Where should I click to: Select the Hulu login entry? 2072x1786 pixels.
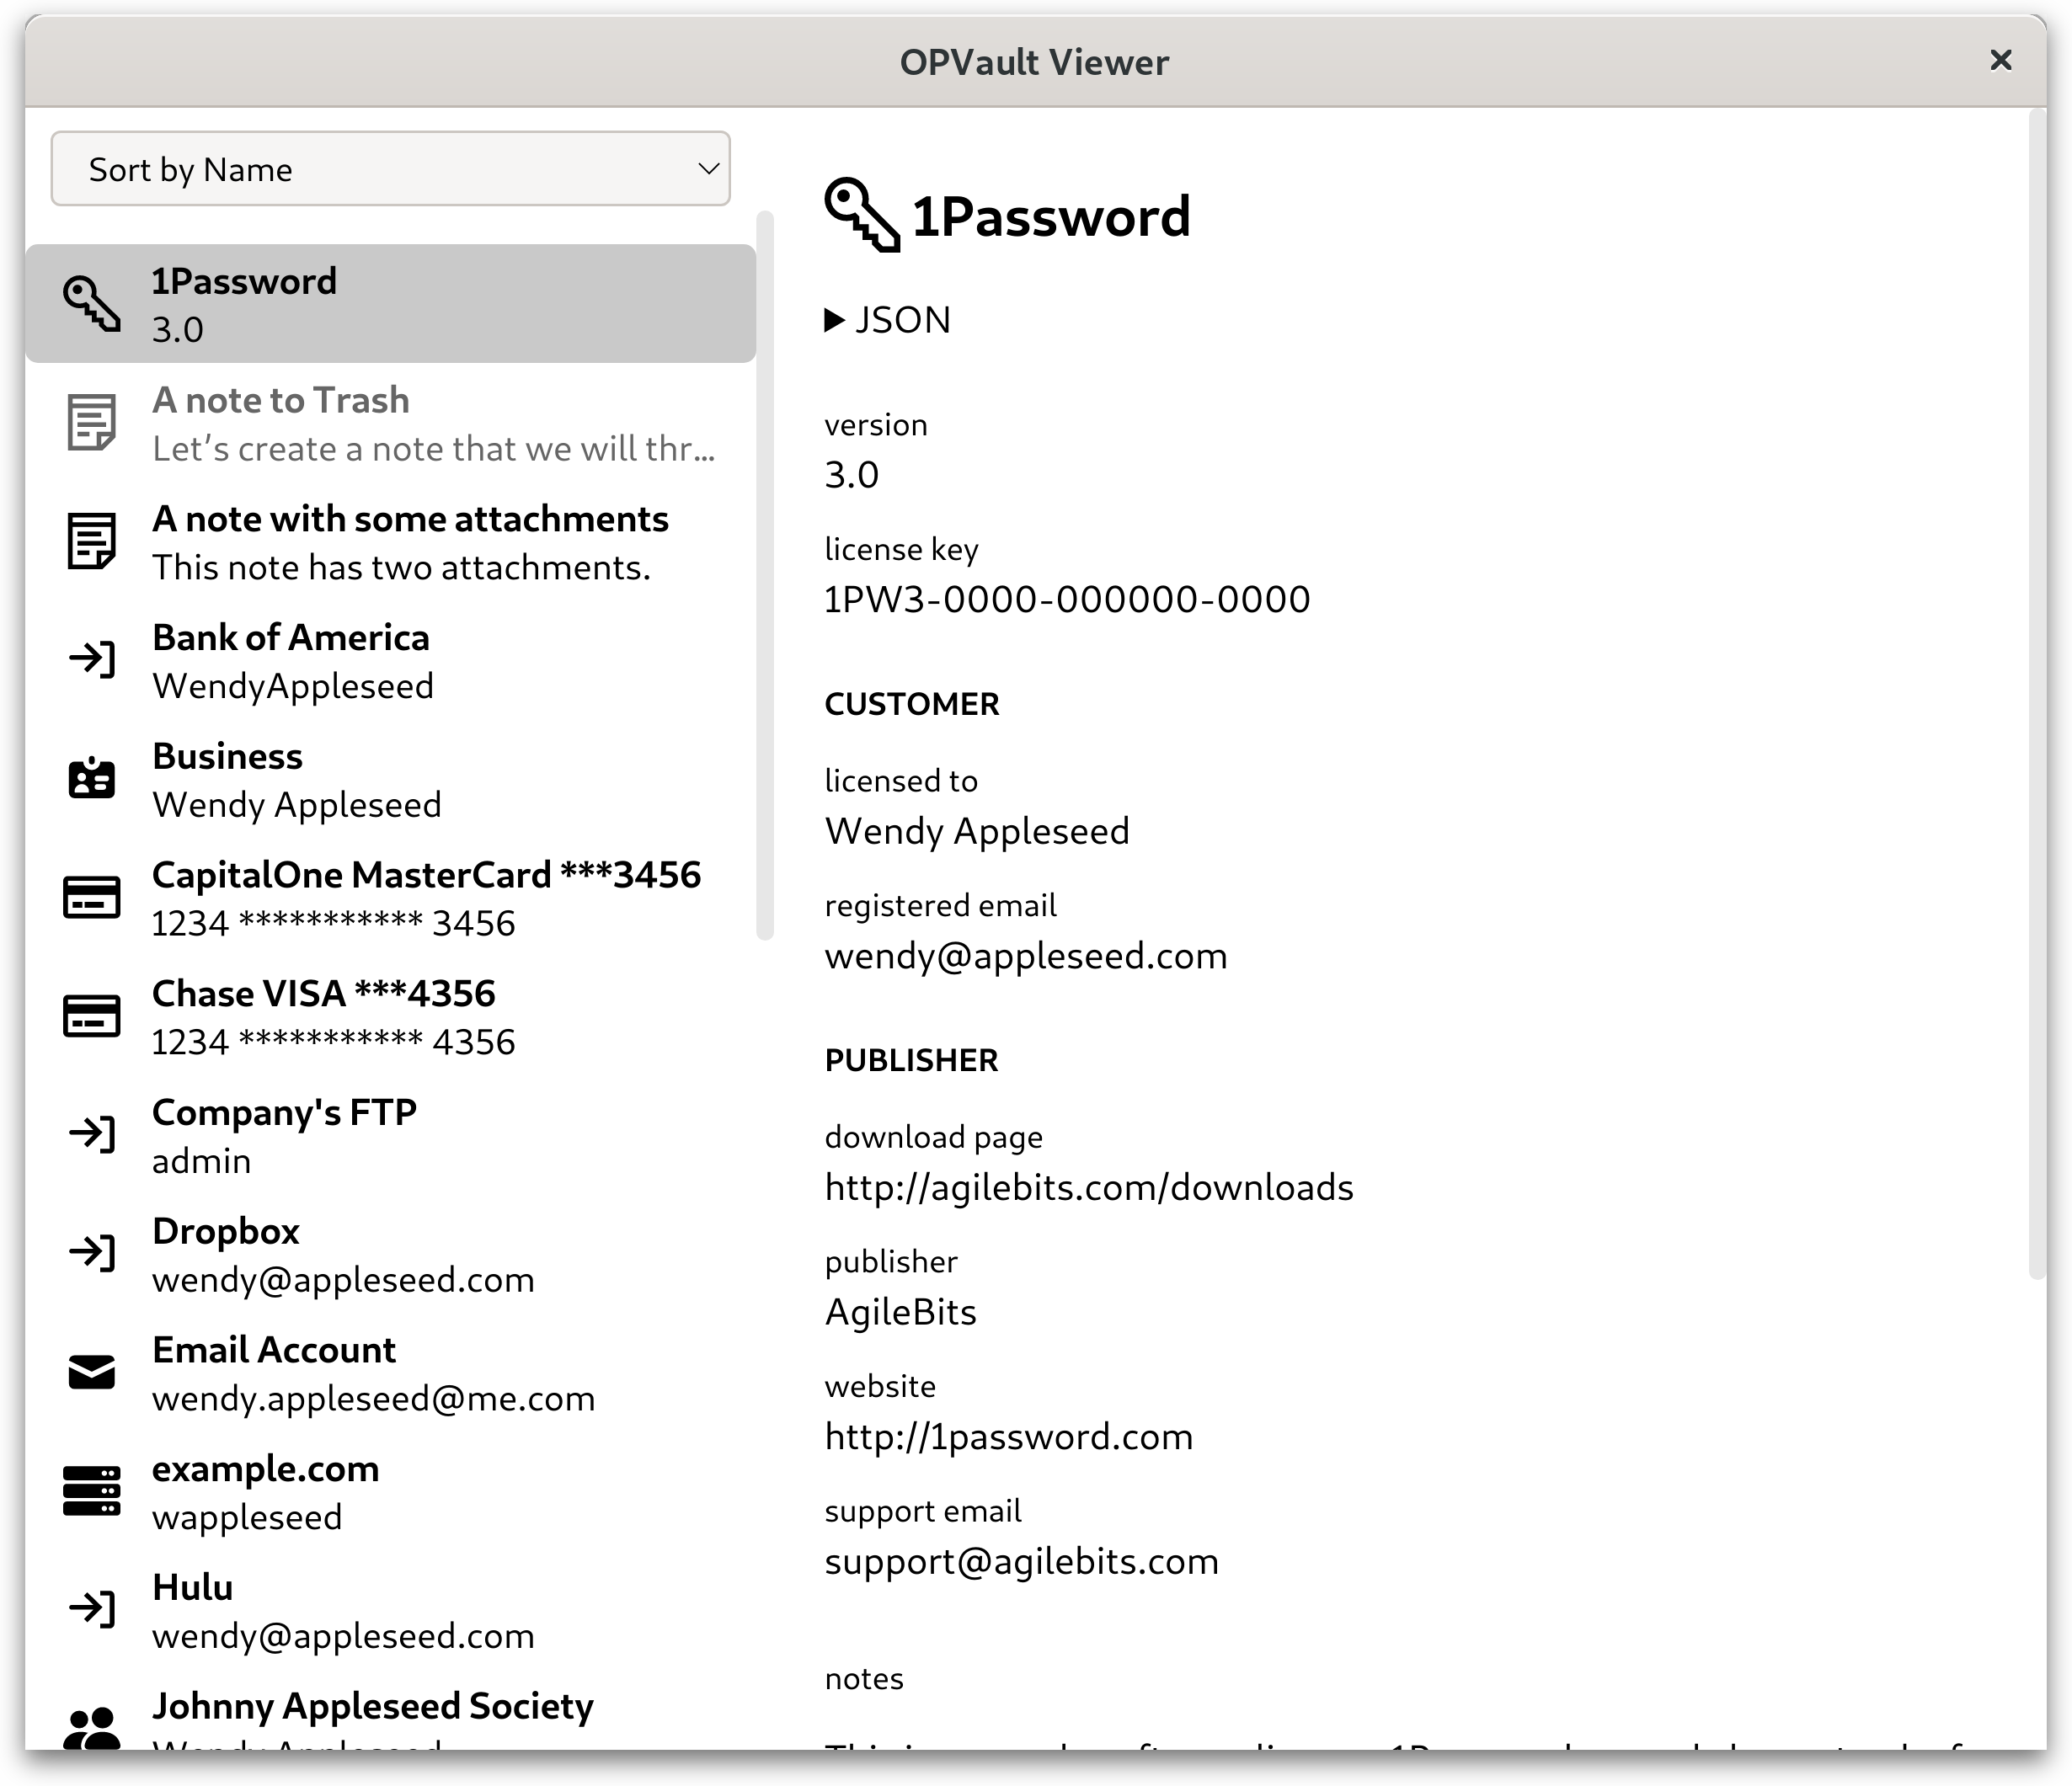pos(390,1610)
